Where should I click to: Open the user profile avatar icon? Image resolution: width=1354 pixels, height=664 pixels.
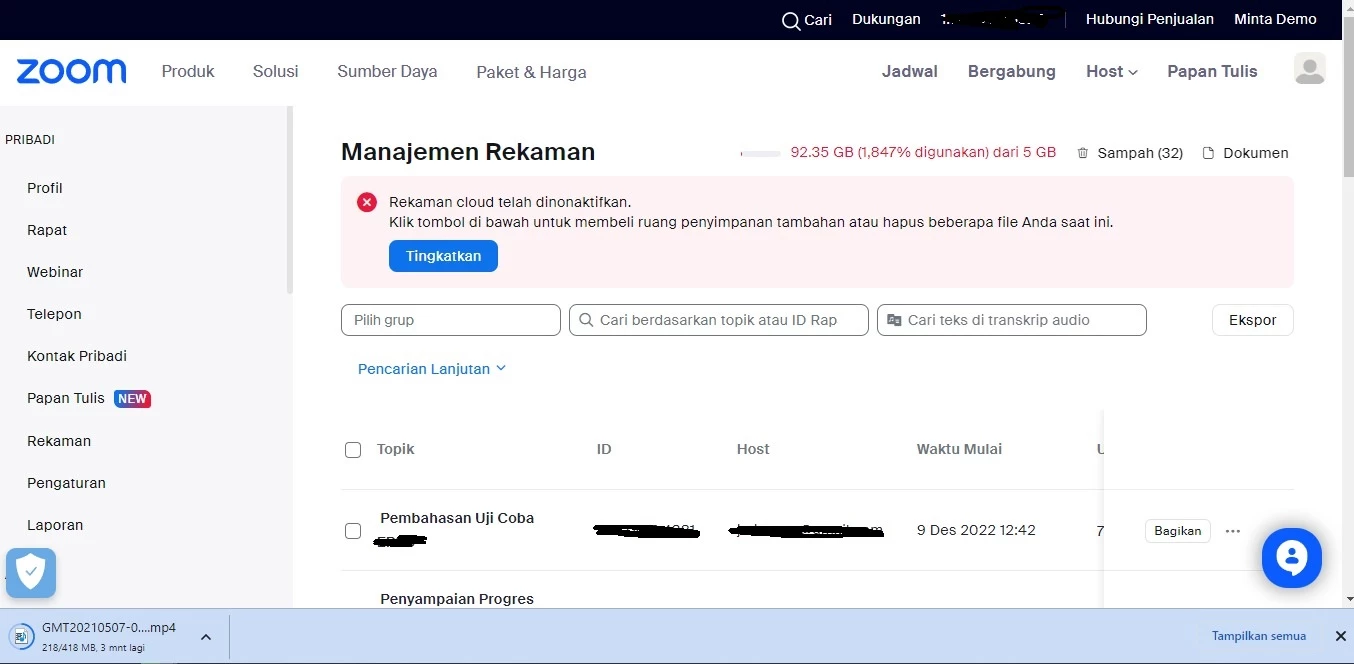coord(1310,69)
